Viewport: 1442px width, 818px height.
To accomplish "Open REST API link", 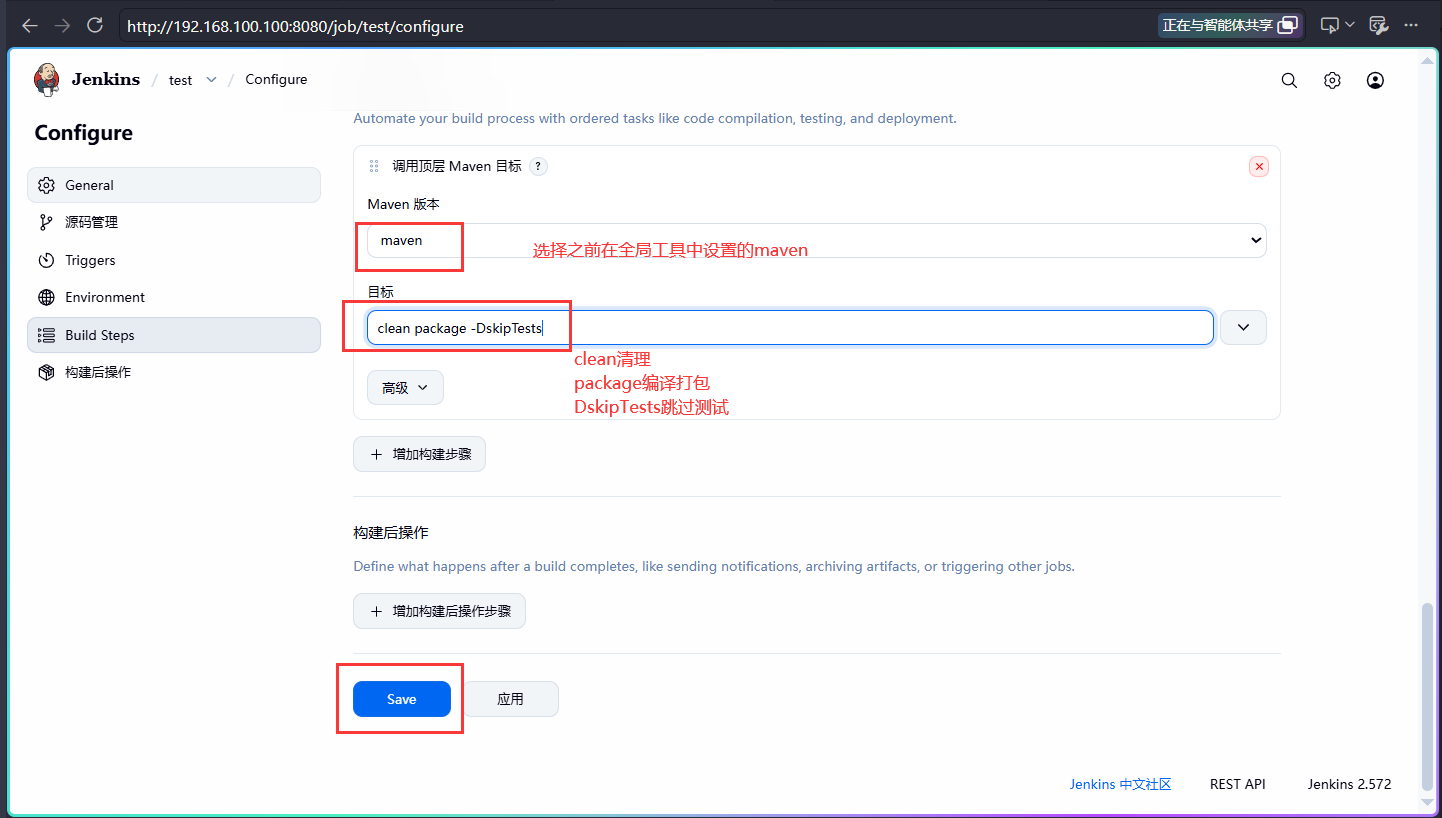I will (x=1238, y=784).
